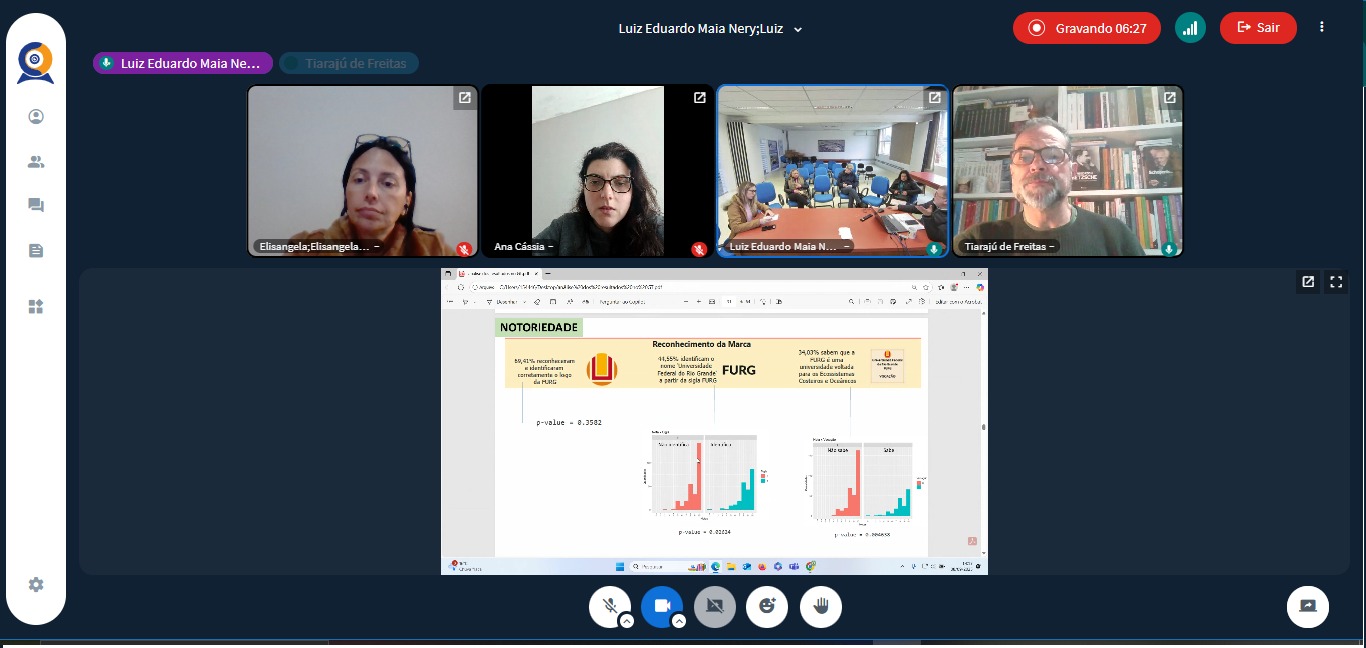Open settings gear in the left sidebar
1366x648 pixels.
point(36,585)
